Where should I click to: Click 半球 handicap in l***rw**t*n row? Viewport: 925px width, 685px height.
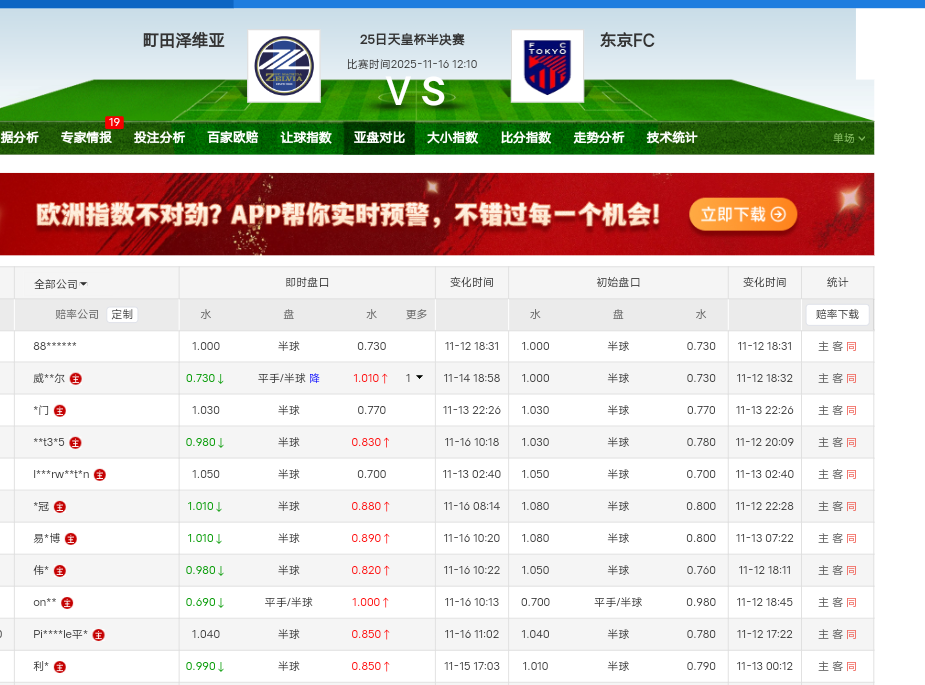click(289, 475)
